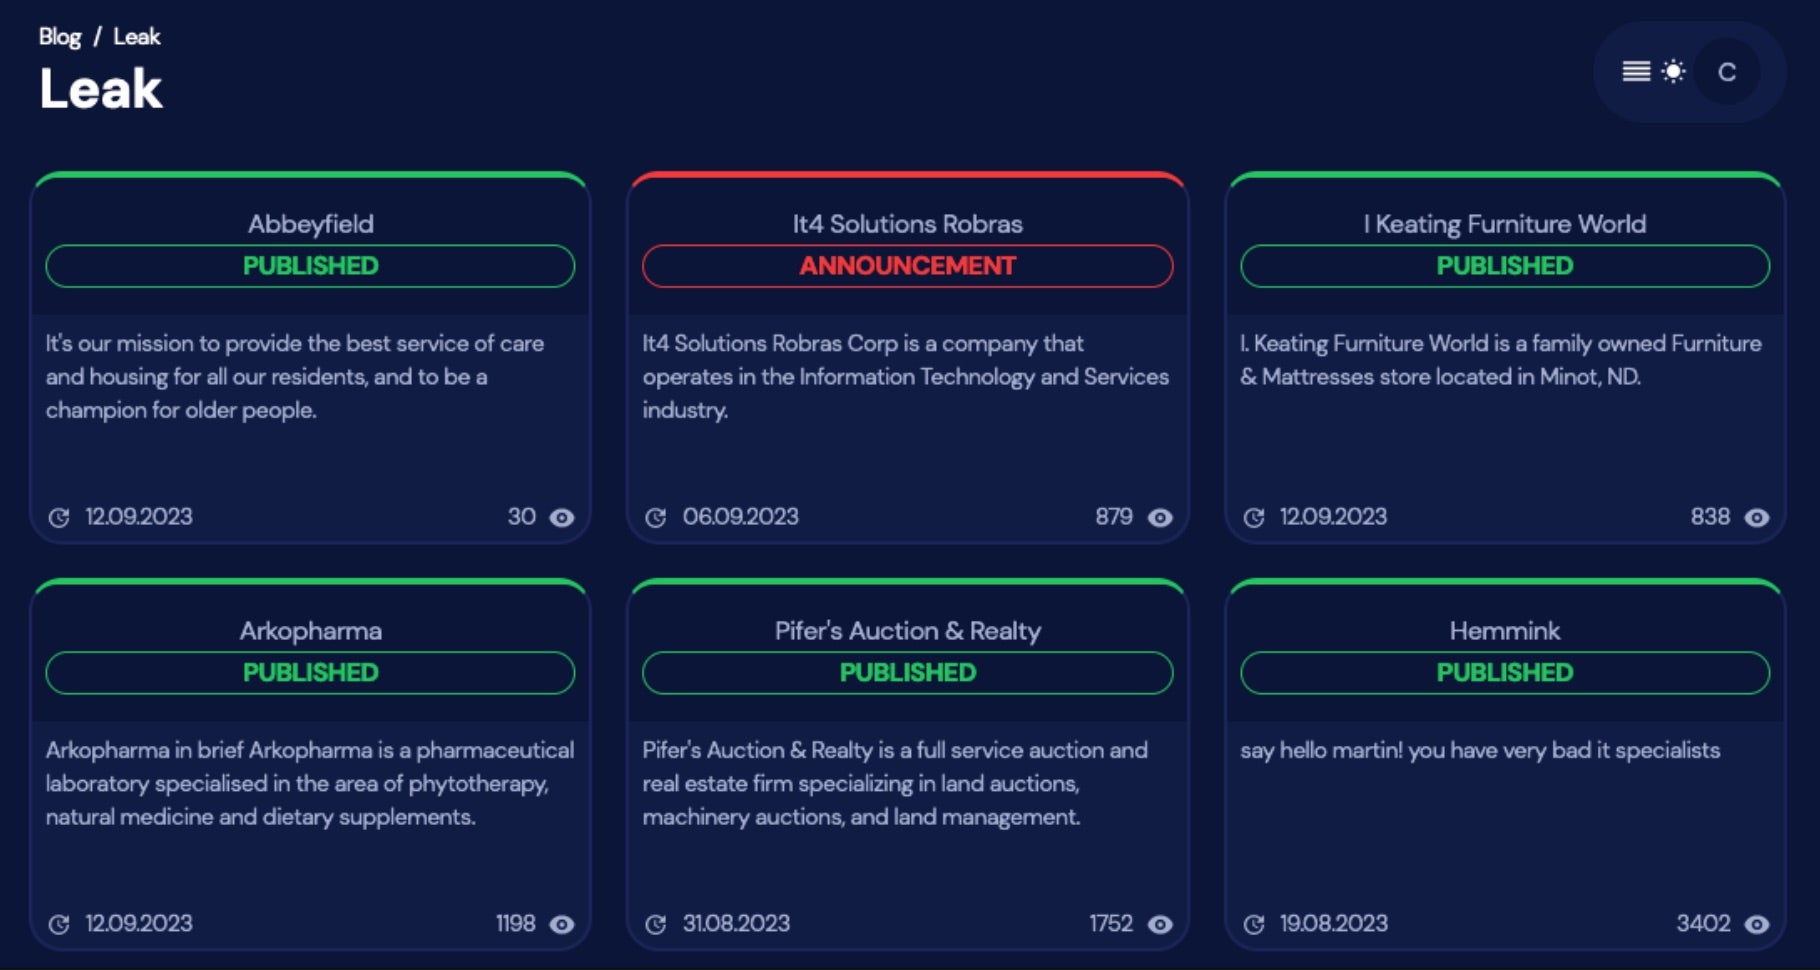Open the It4 Solutions Robras title

click(x=907, y=224)
